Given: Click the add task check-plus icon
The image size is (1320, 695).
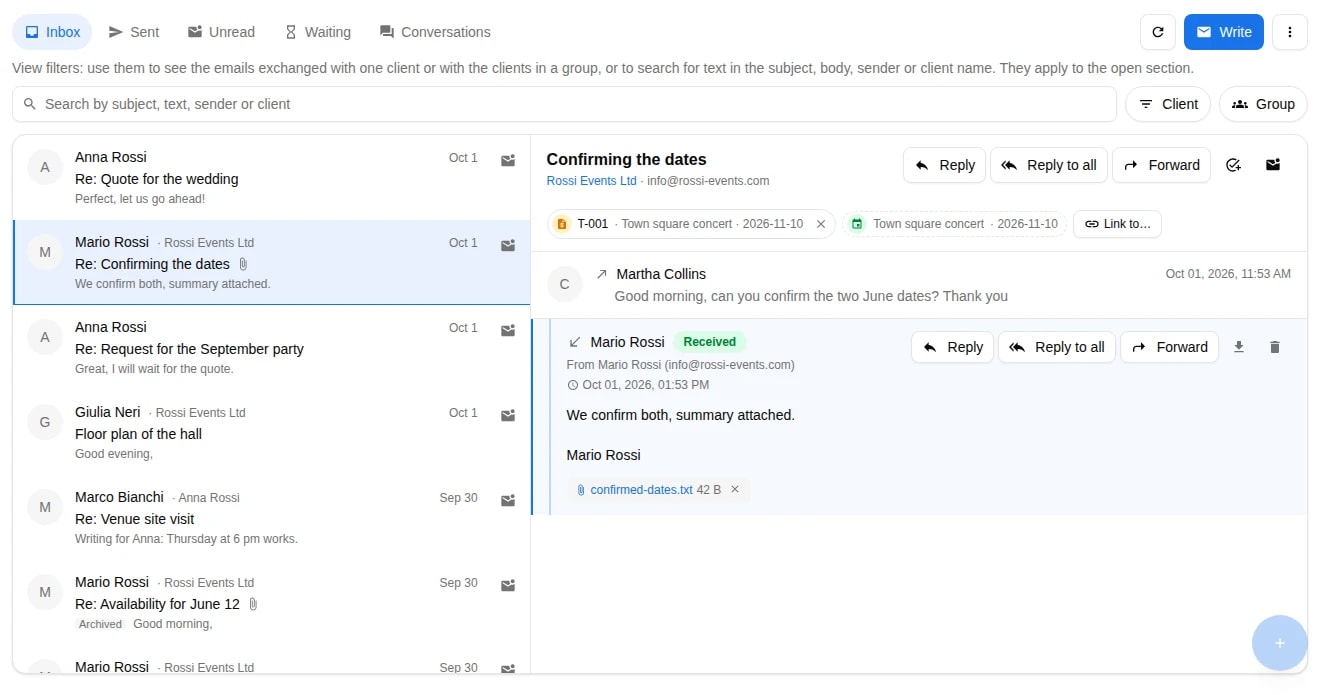Looking at the screenshot, I should [1233, 165].
